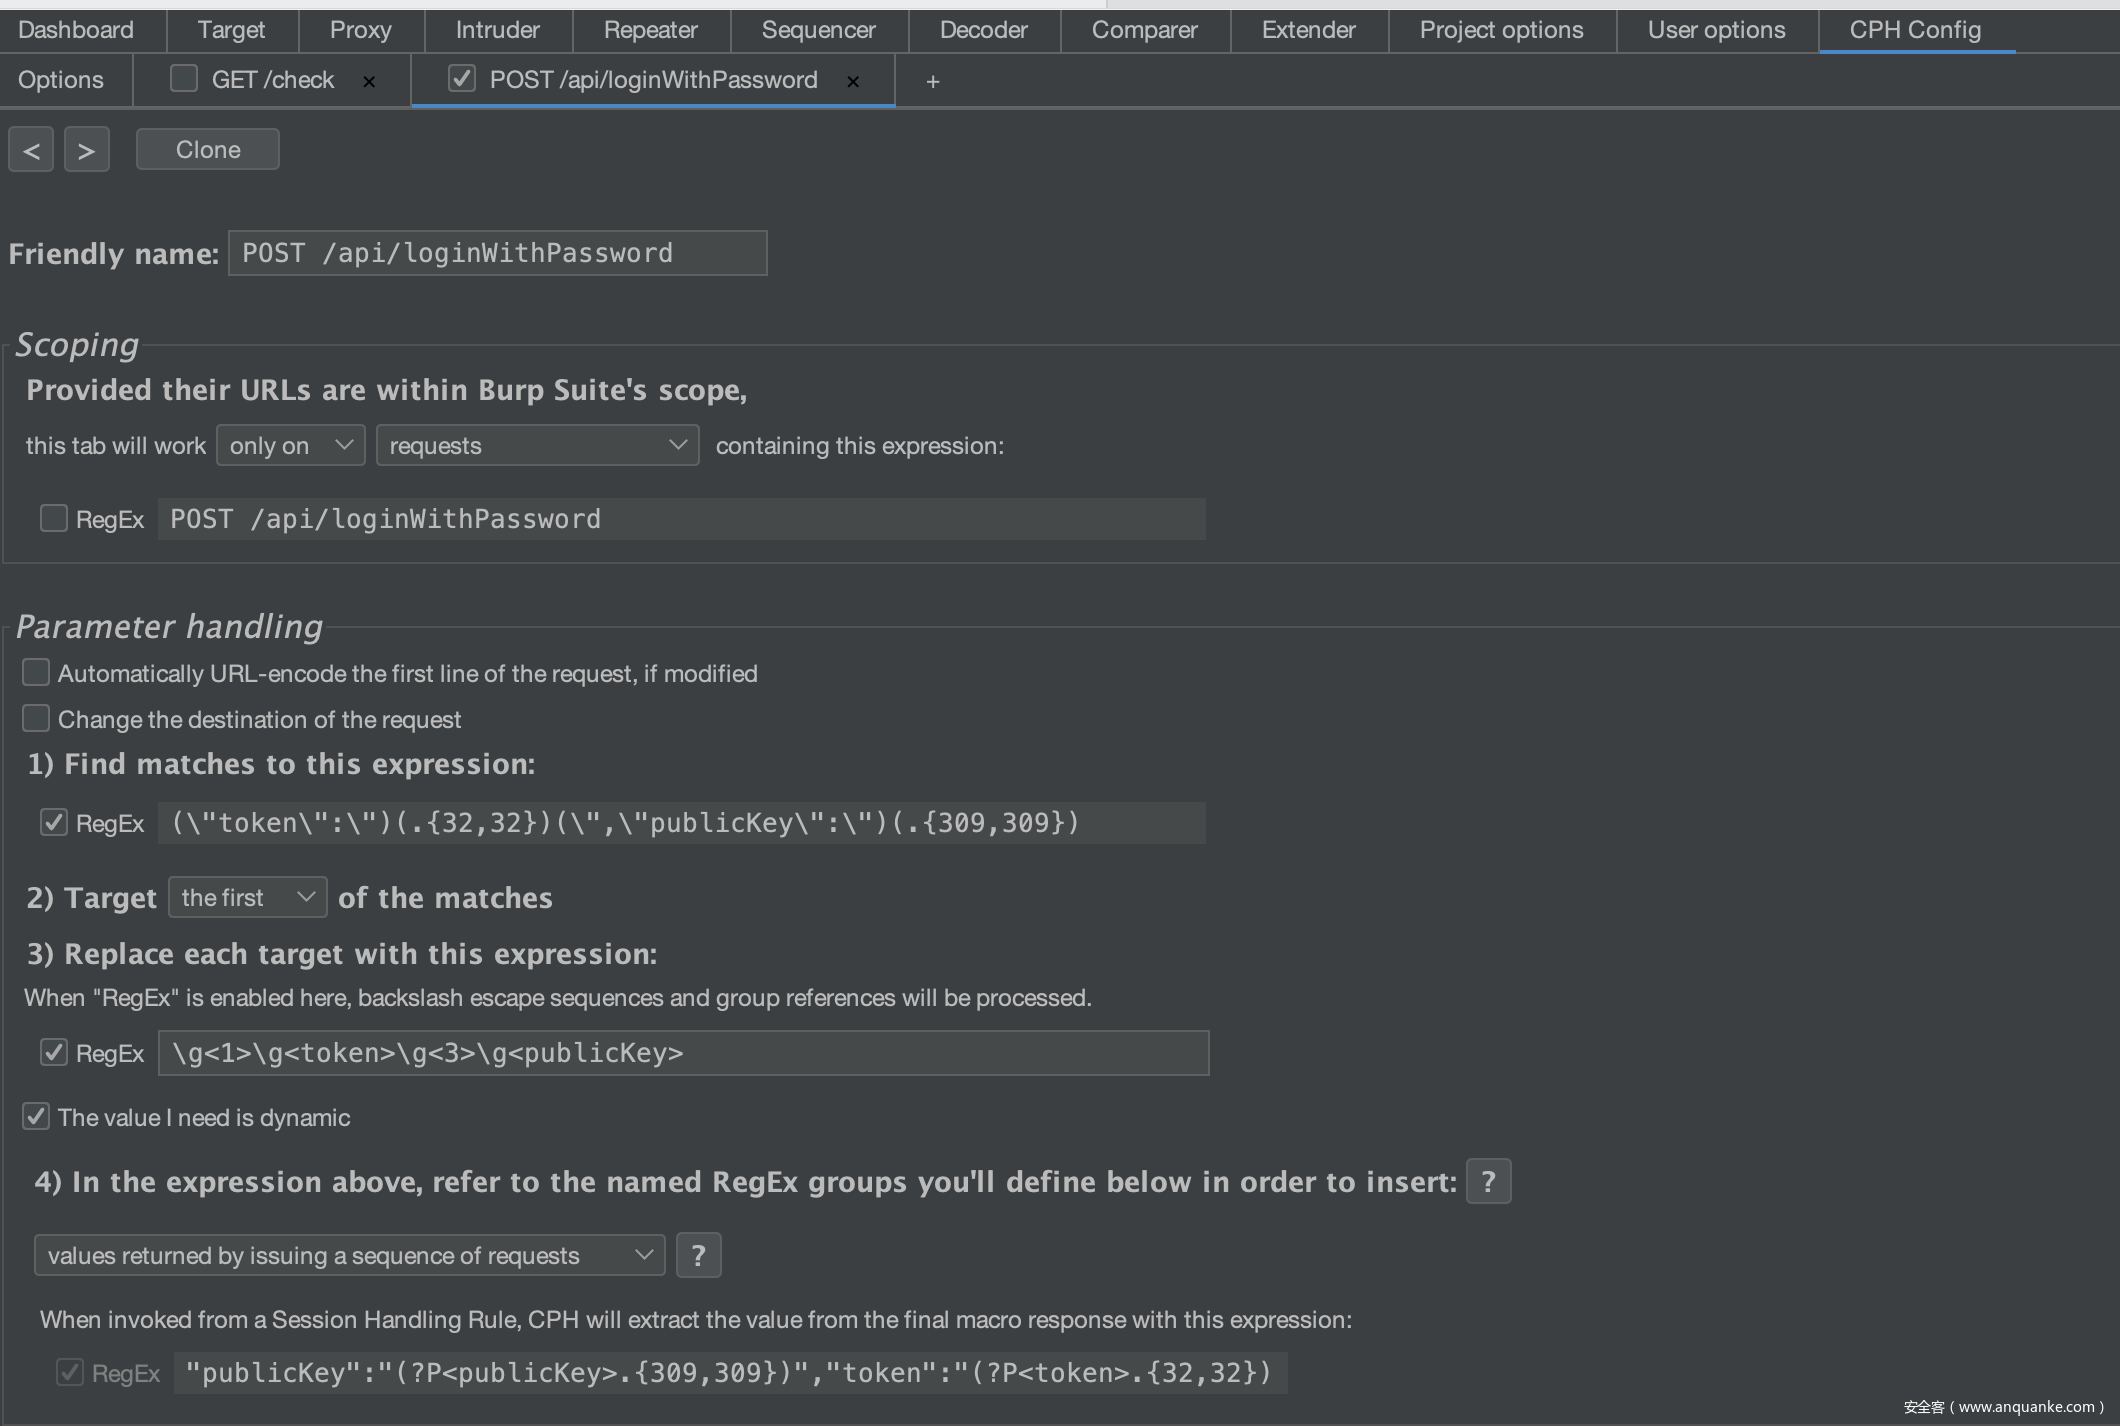The width and height of the screenshot is (2120, 1426).
Task: Close the POST /api/loginWithPassword tab
Action: (x=853, y=82)
